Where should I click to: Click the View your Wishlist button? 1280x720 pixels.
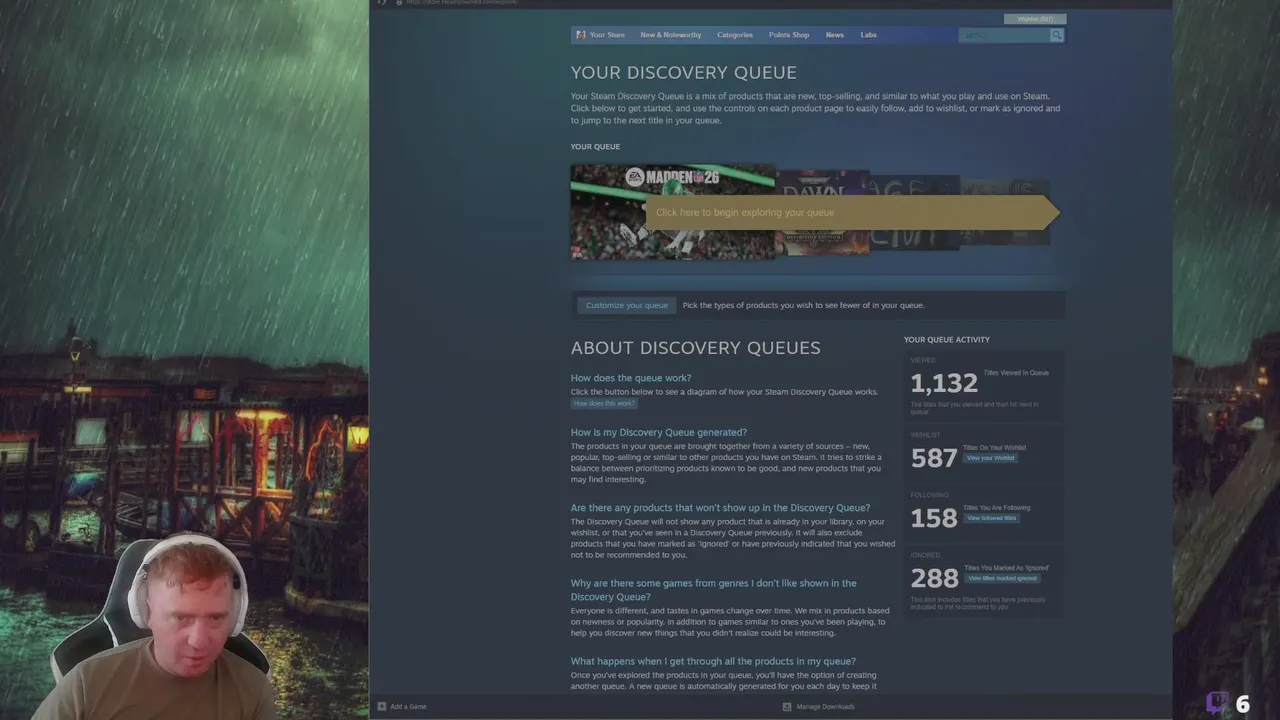click(990, 458)
